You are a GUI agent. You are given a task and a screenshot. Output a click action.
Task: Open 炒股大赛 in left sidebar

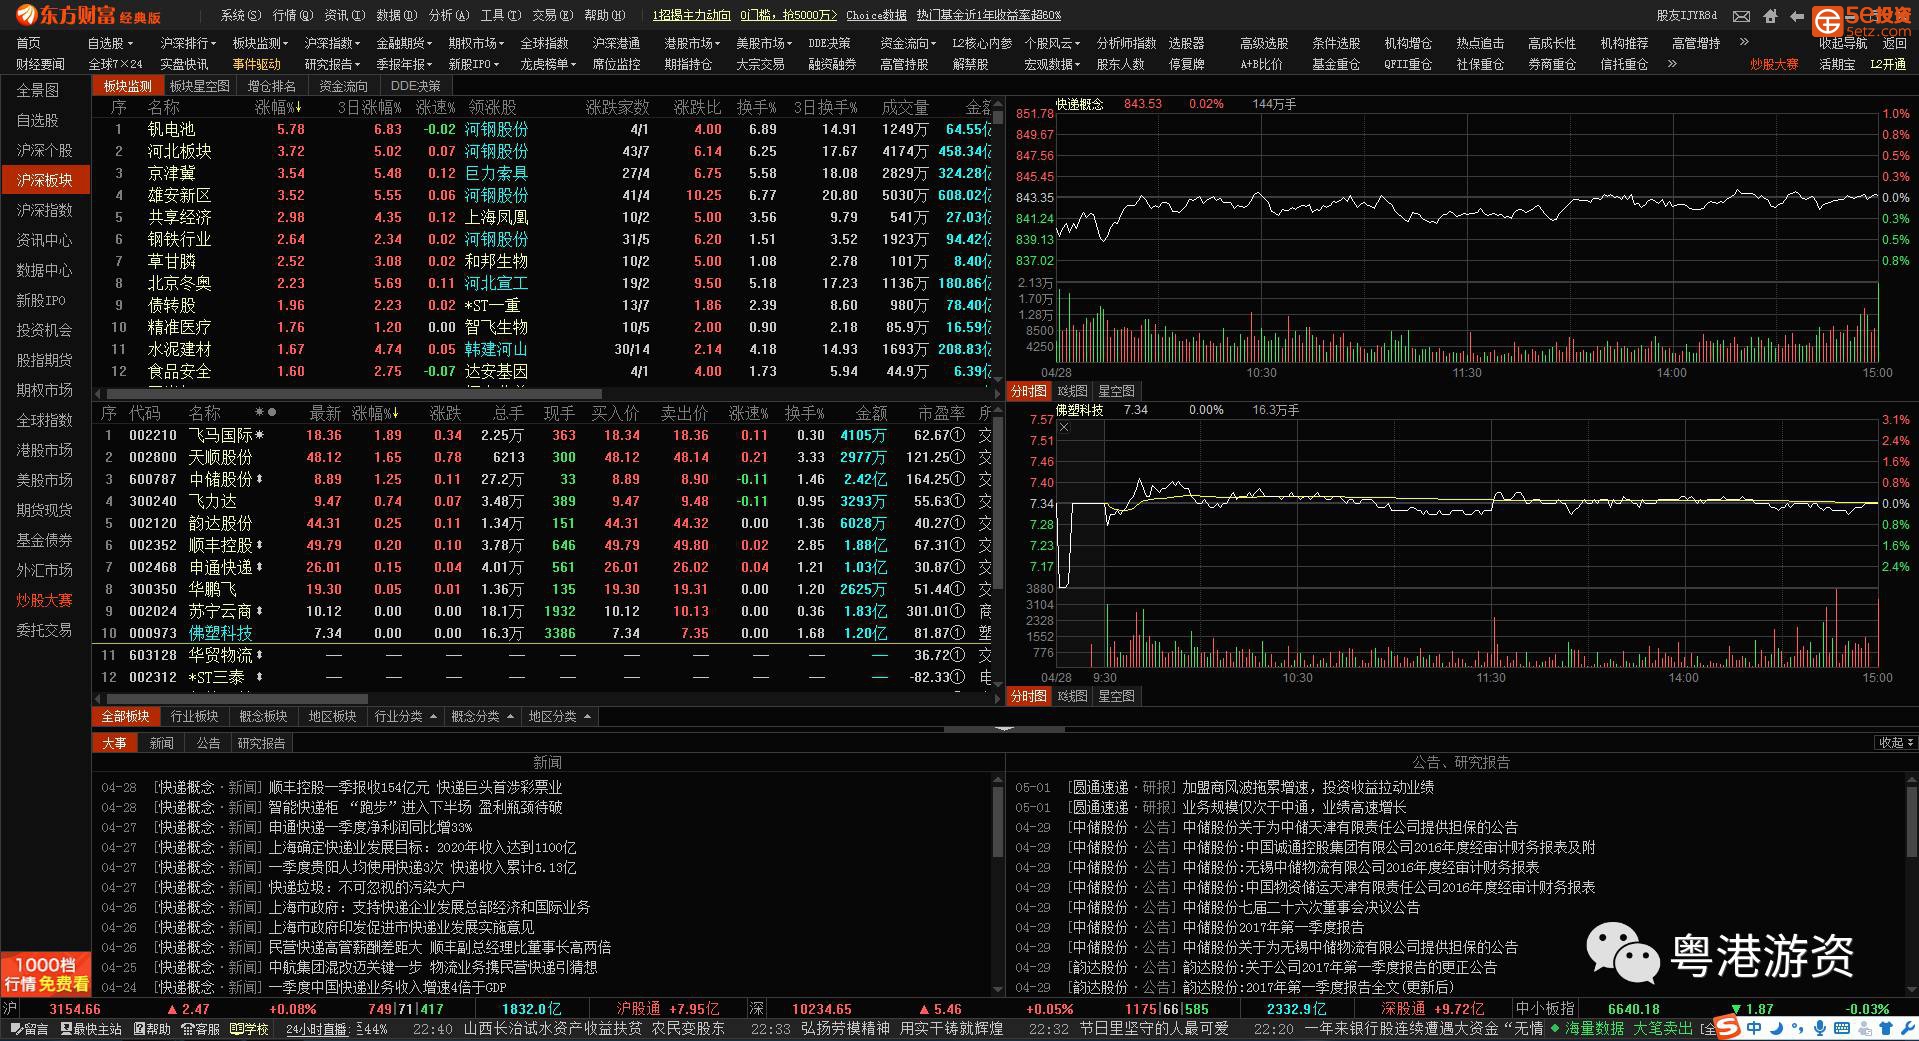click(x=45, y=600)
